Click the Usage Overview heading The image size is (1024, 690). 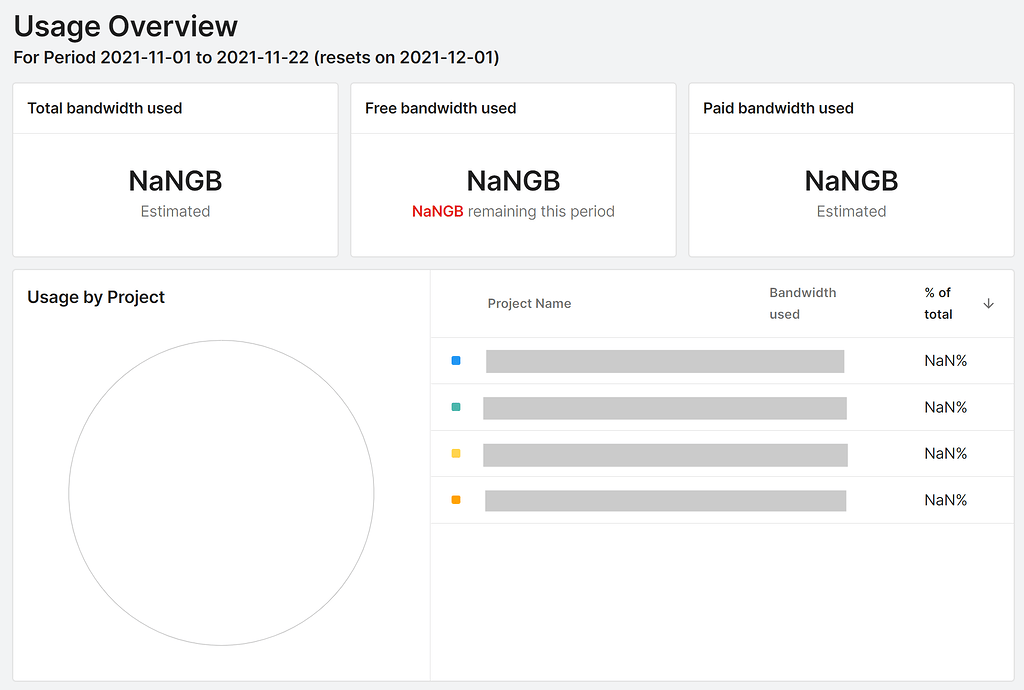coord(126,26)
